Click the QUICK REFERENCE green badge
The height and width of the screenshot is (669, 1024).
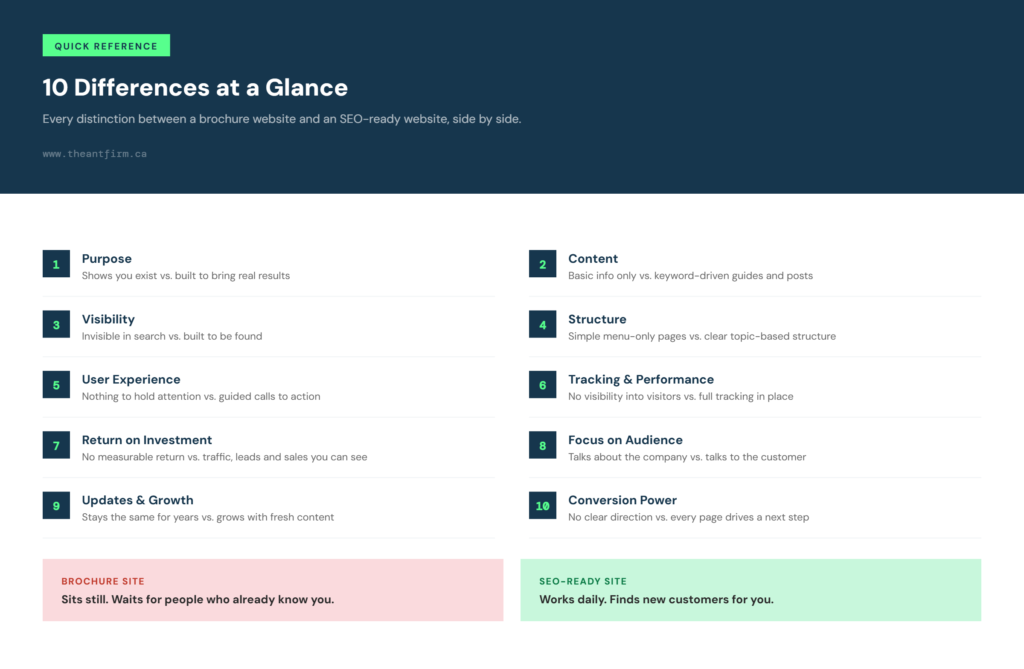106,46
